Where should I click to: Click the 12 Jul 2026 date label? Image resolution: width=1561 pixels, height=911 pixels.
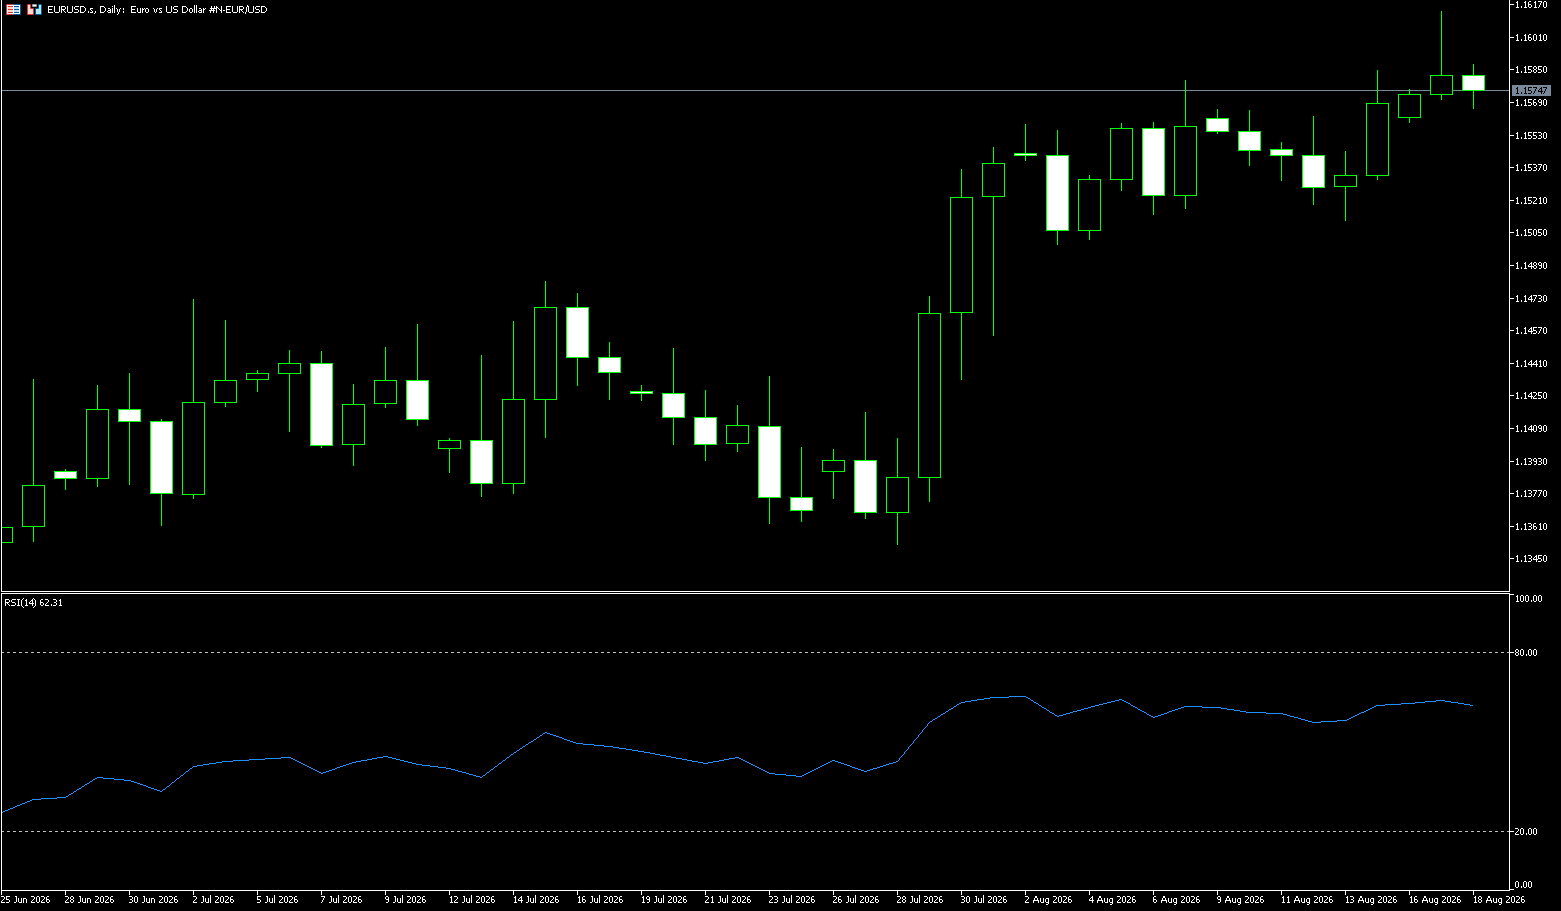pos(471,900)
